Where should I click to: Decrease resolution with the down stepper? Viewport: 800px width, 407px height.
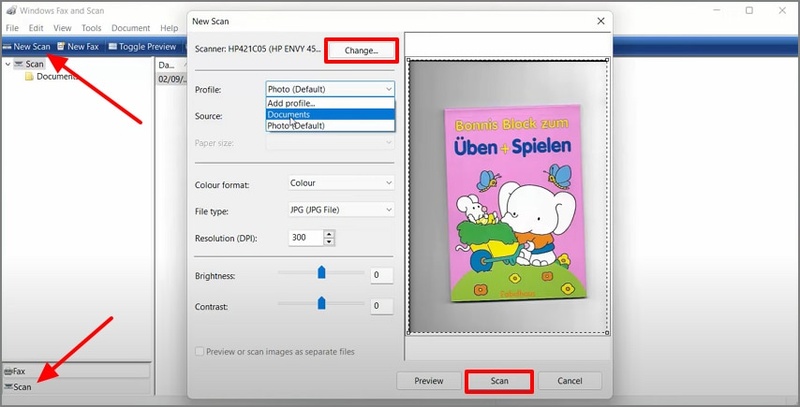tap(329, 241)
